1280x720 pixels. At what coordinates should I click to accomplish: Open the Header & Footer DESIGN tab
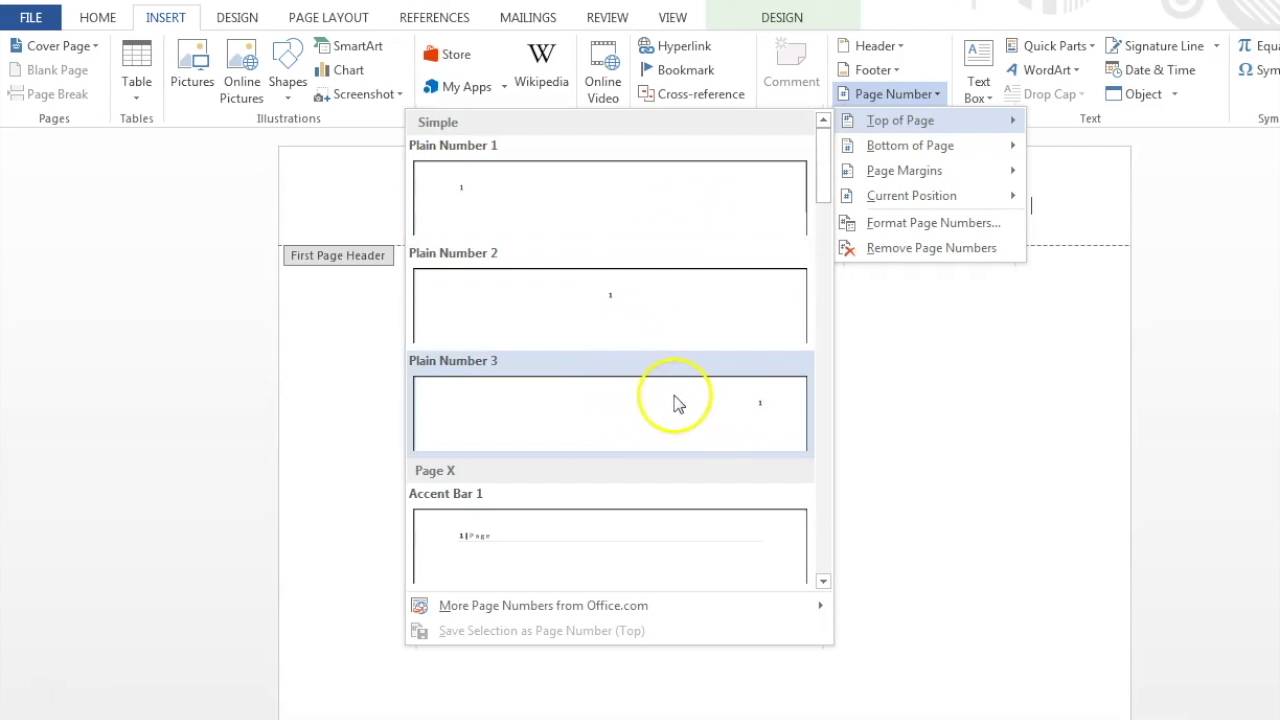[782, 17]
